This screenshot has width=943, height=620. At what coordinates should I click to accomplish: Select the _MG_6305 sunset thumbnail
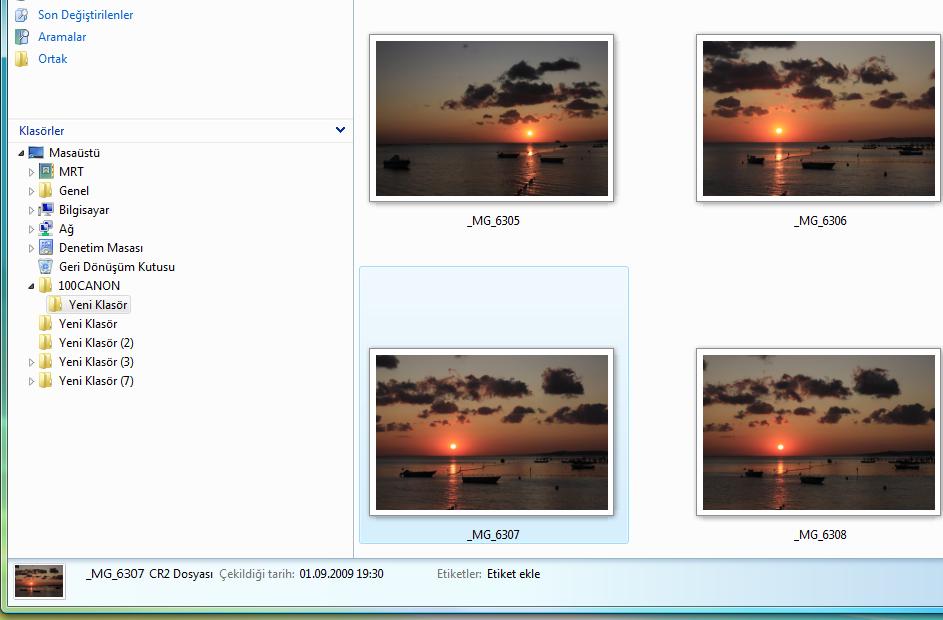(491, 118)
